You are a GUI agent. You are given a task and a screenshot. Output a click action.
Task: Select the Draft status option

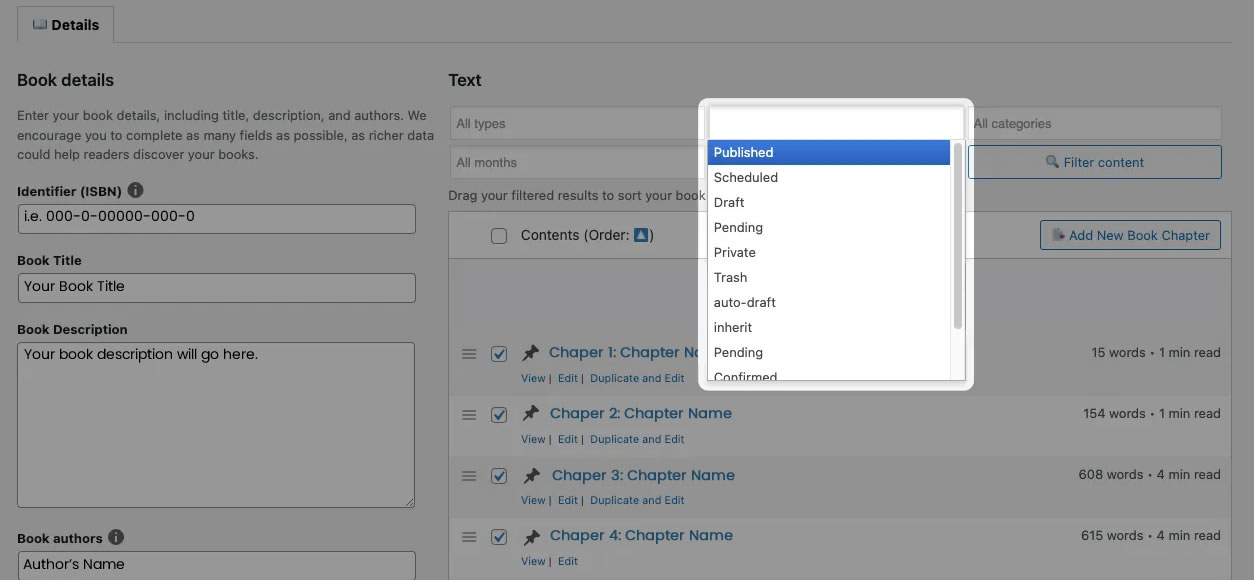729,202
